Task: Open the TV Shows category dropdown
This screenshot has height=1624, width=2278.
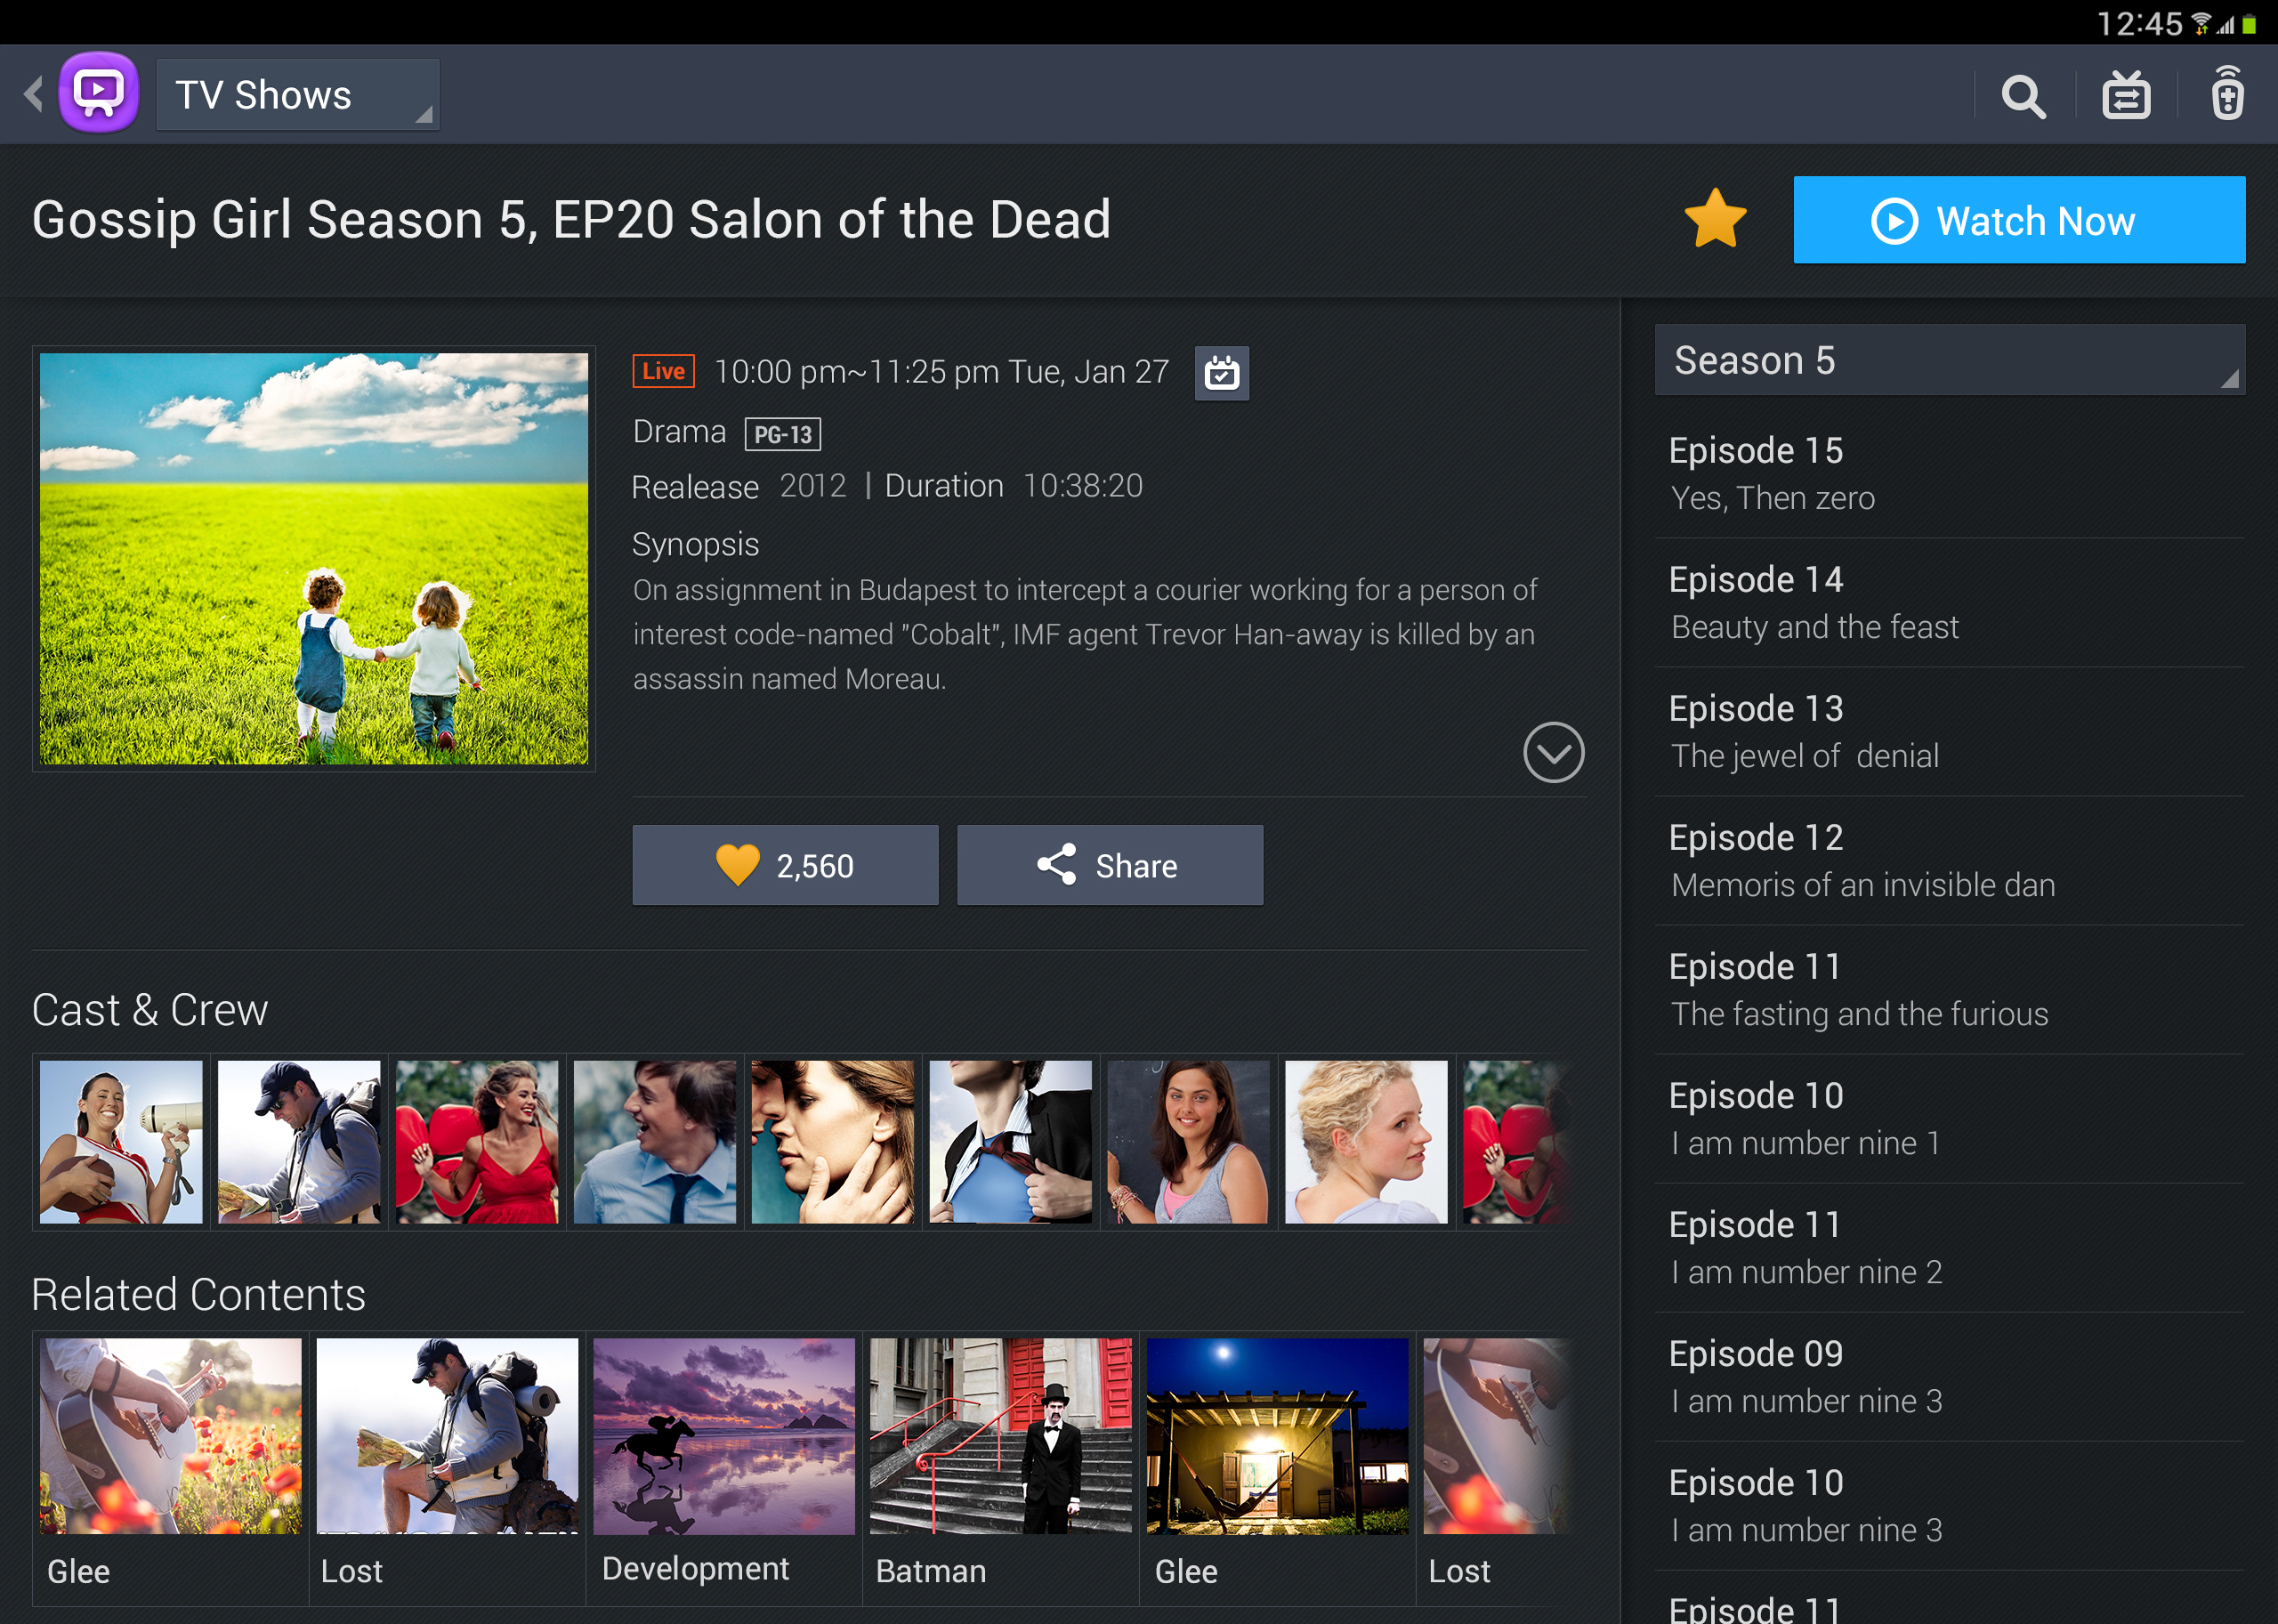Action: click(x=297, y=95)
